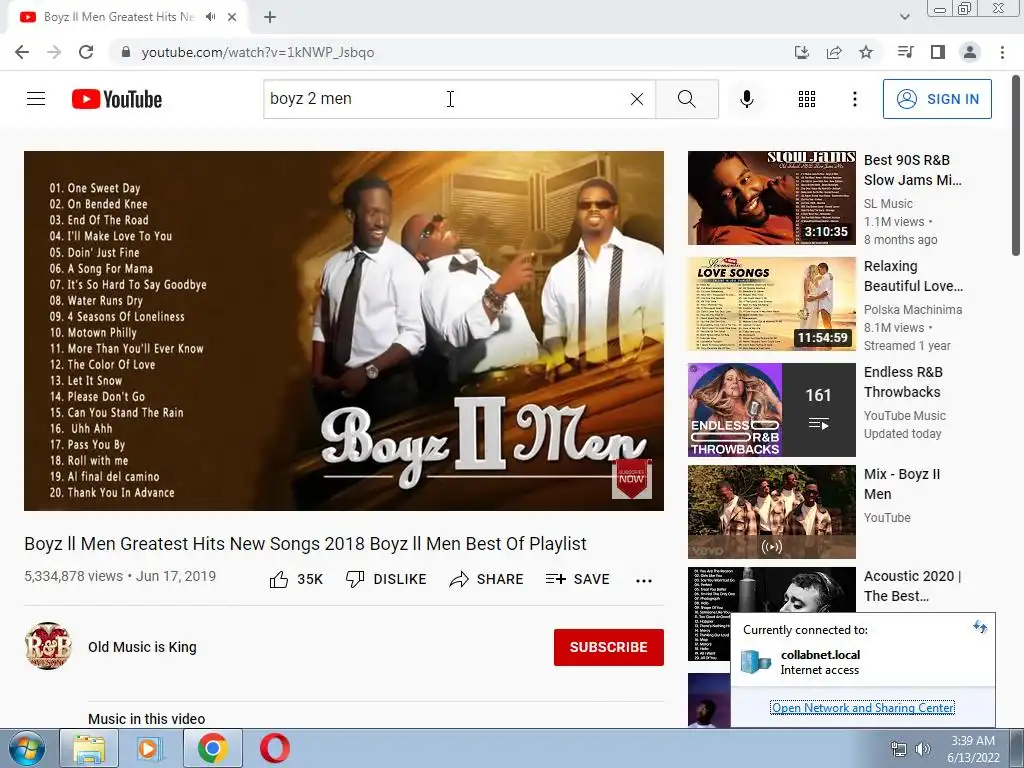This screenshot has width=1024, height=768.
Task: Open the Old Music is King channel avatar
Action: click(48, 646)
